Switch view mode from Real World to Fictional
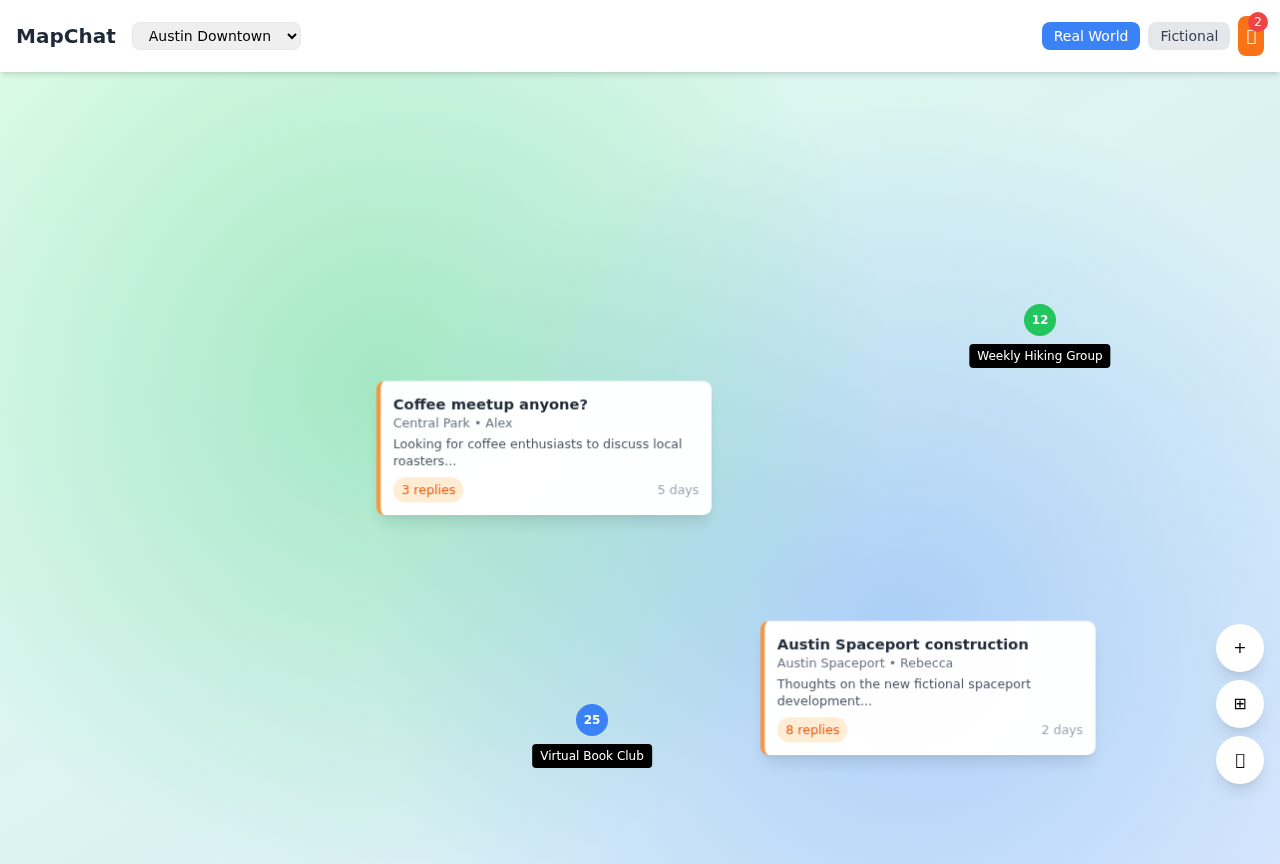 point(1188,35)
